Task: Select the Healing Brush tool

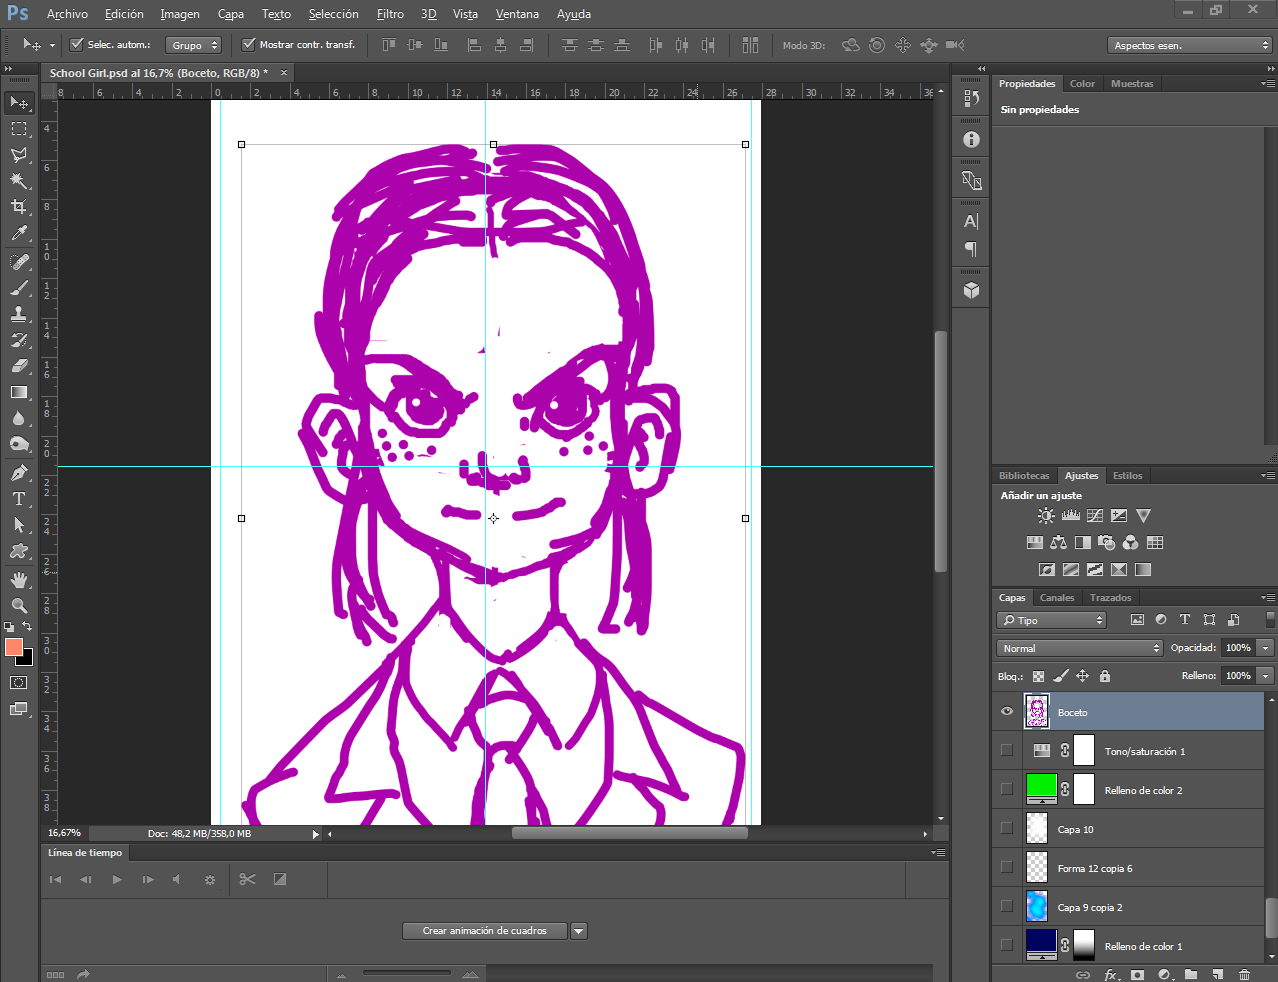Action: coord(19,262)
